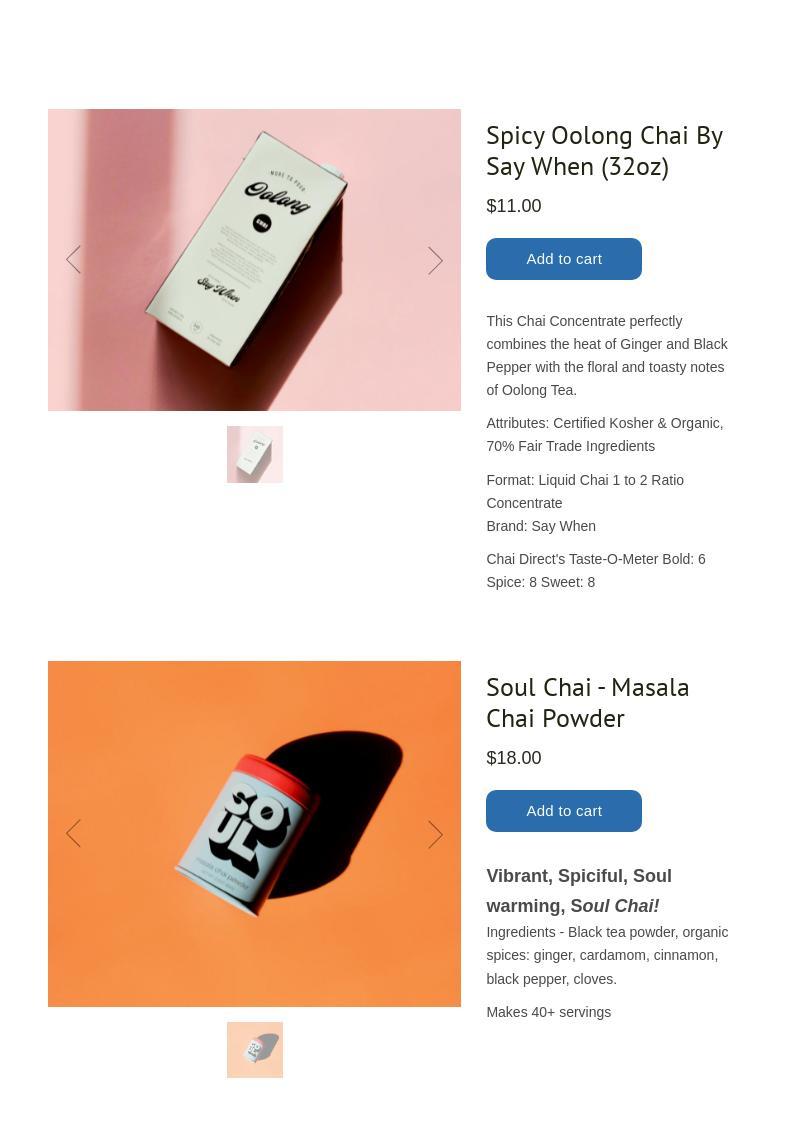Click the Vibrant, Spiciful, Soul warming heading
The height and width of the screenshot is (1128, 785).
pyautogui.click(x=579, y=891)
